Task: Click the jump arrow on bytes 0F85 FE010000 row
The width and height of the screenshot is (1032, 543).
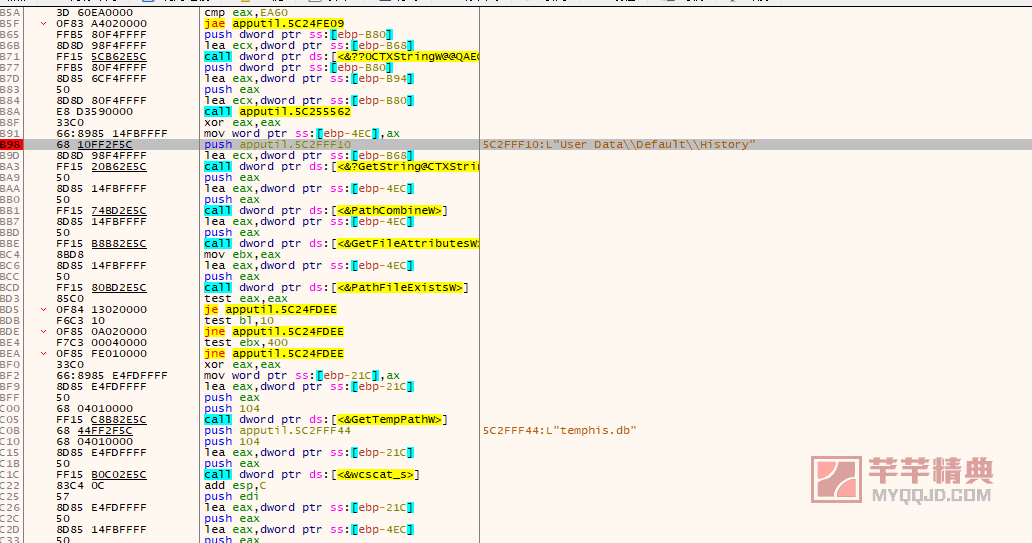Action: click(x=43, y=353)
